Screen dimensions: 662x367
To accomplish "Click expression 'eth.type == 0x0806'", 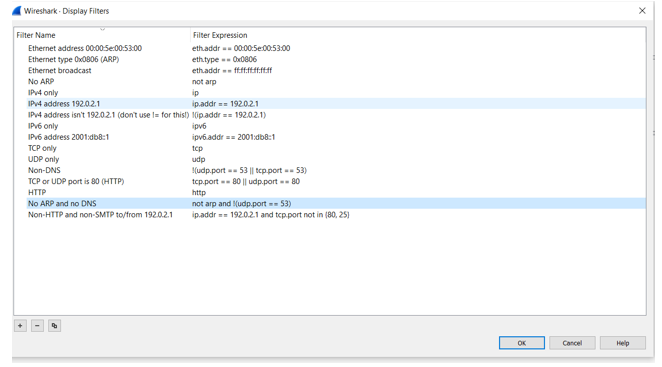I will (x=224, y=59).
